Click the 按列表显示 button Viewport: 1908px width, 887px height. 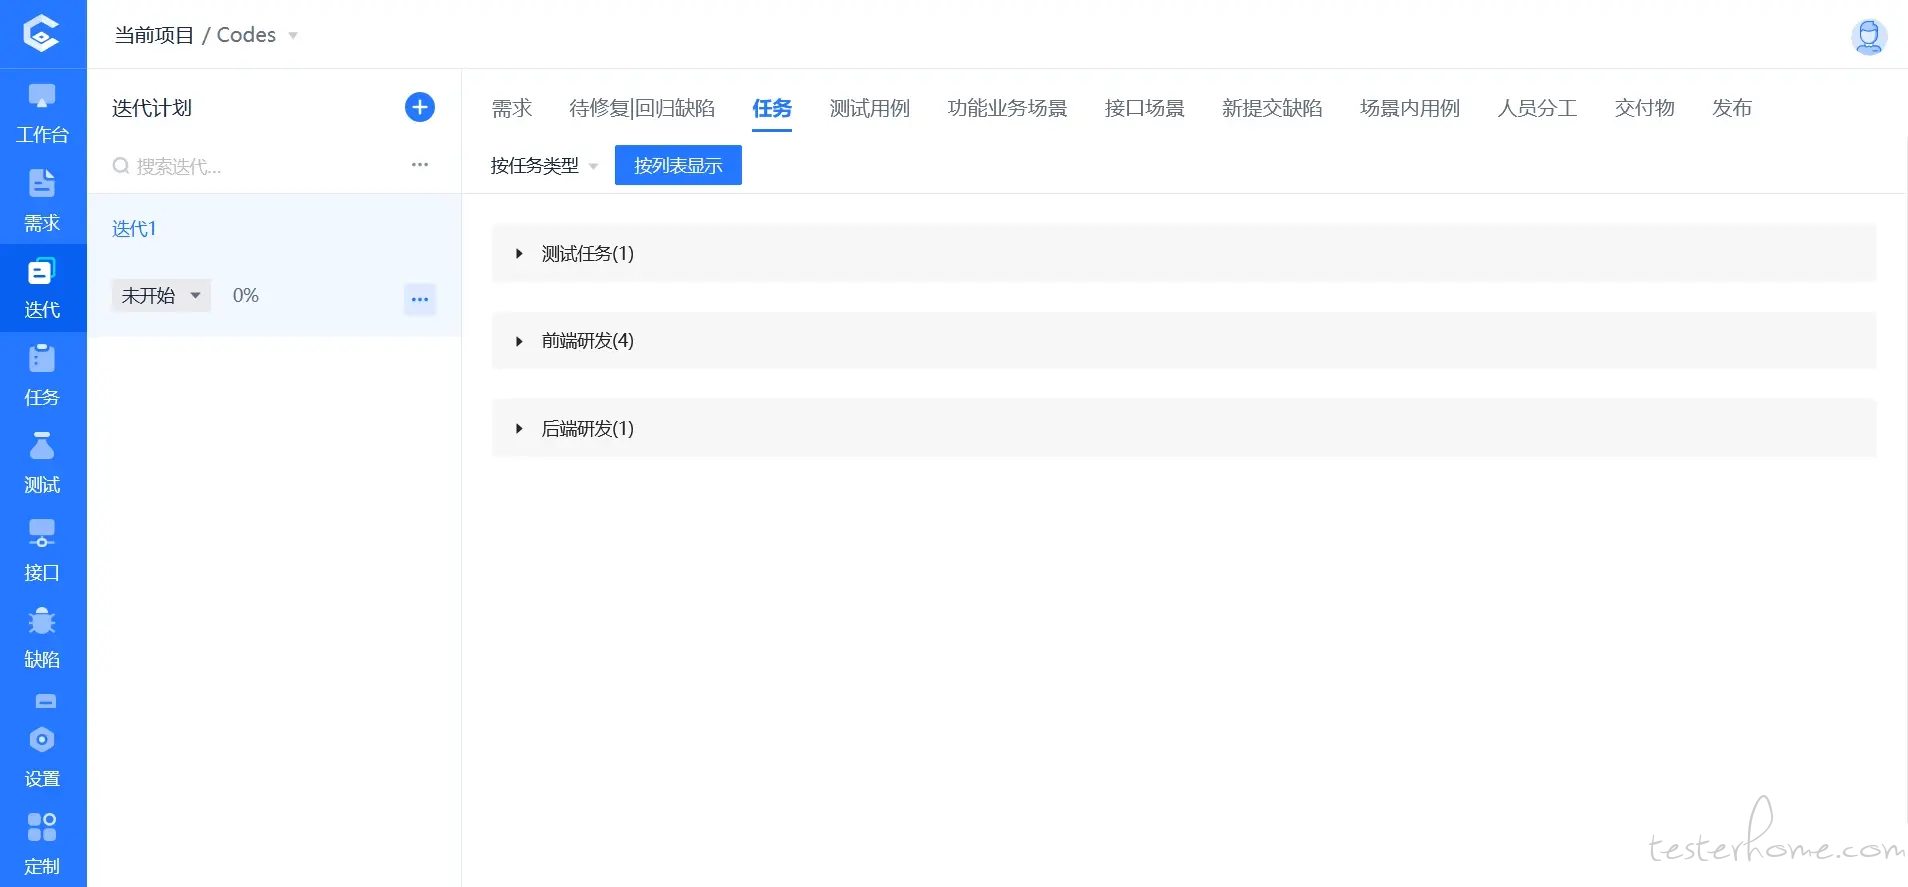678,165
